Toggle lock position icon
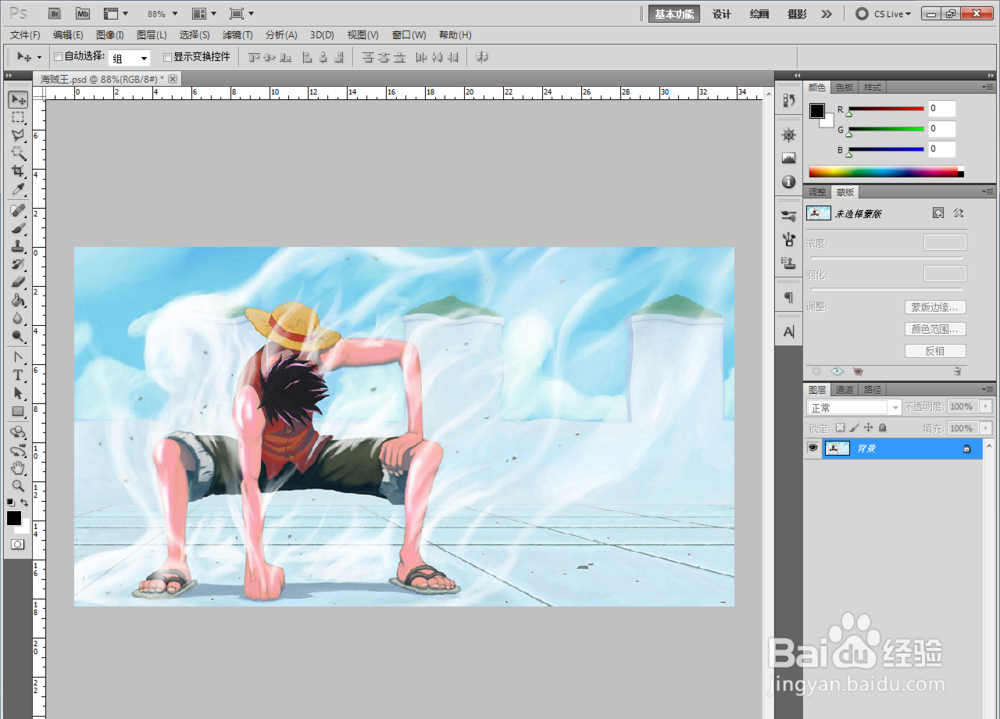Screen dimensions: 1000x719 click(869, 427)
